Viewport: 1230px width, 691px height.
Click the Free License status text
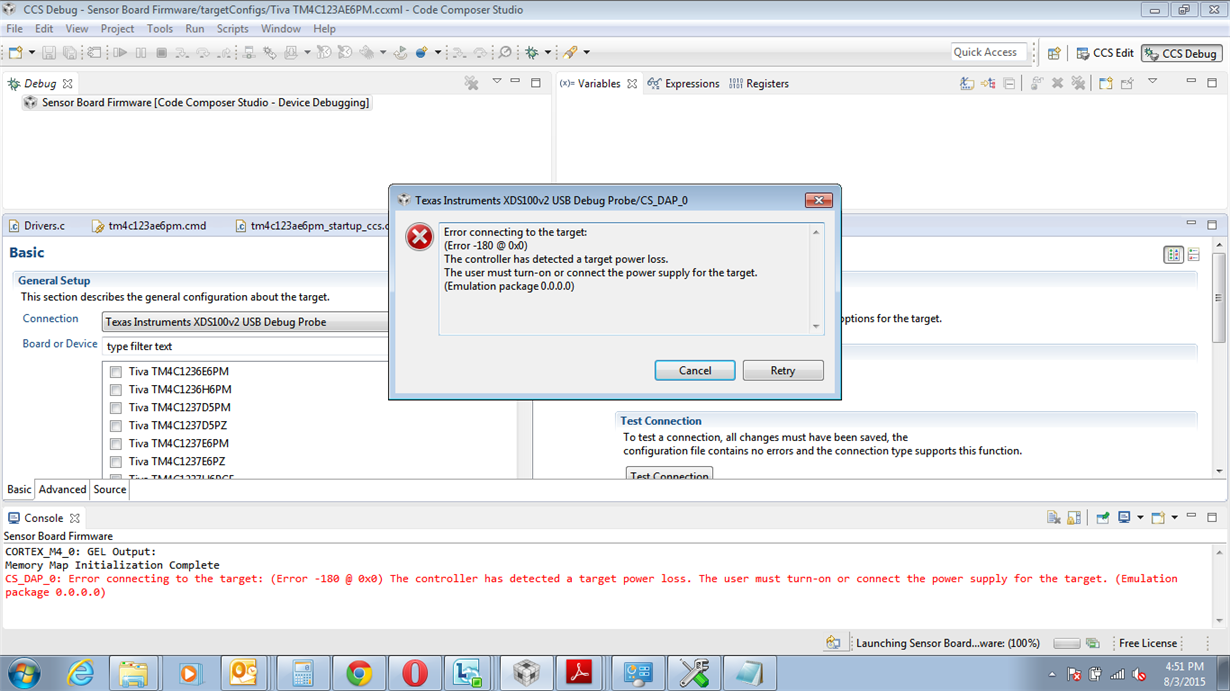coord(1147,644)
